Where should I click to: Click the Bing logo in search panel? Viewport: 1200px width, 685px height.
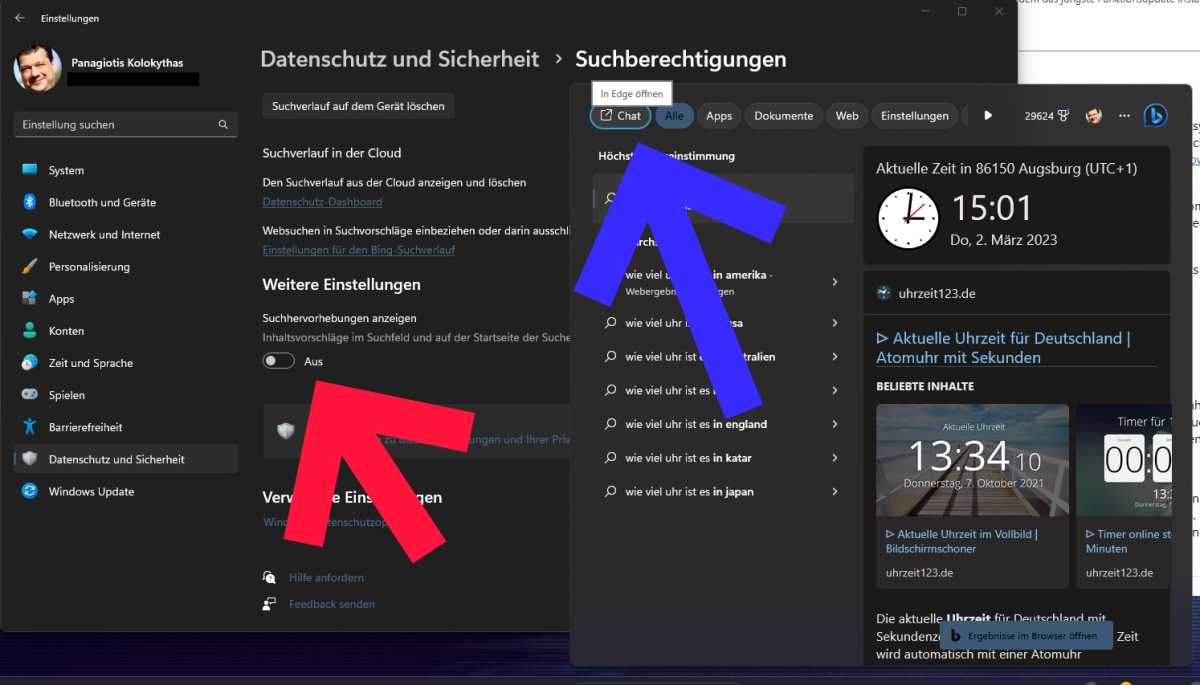[x=1156, y=116]
